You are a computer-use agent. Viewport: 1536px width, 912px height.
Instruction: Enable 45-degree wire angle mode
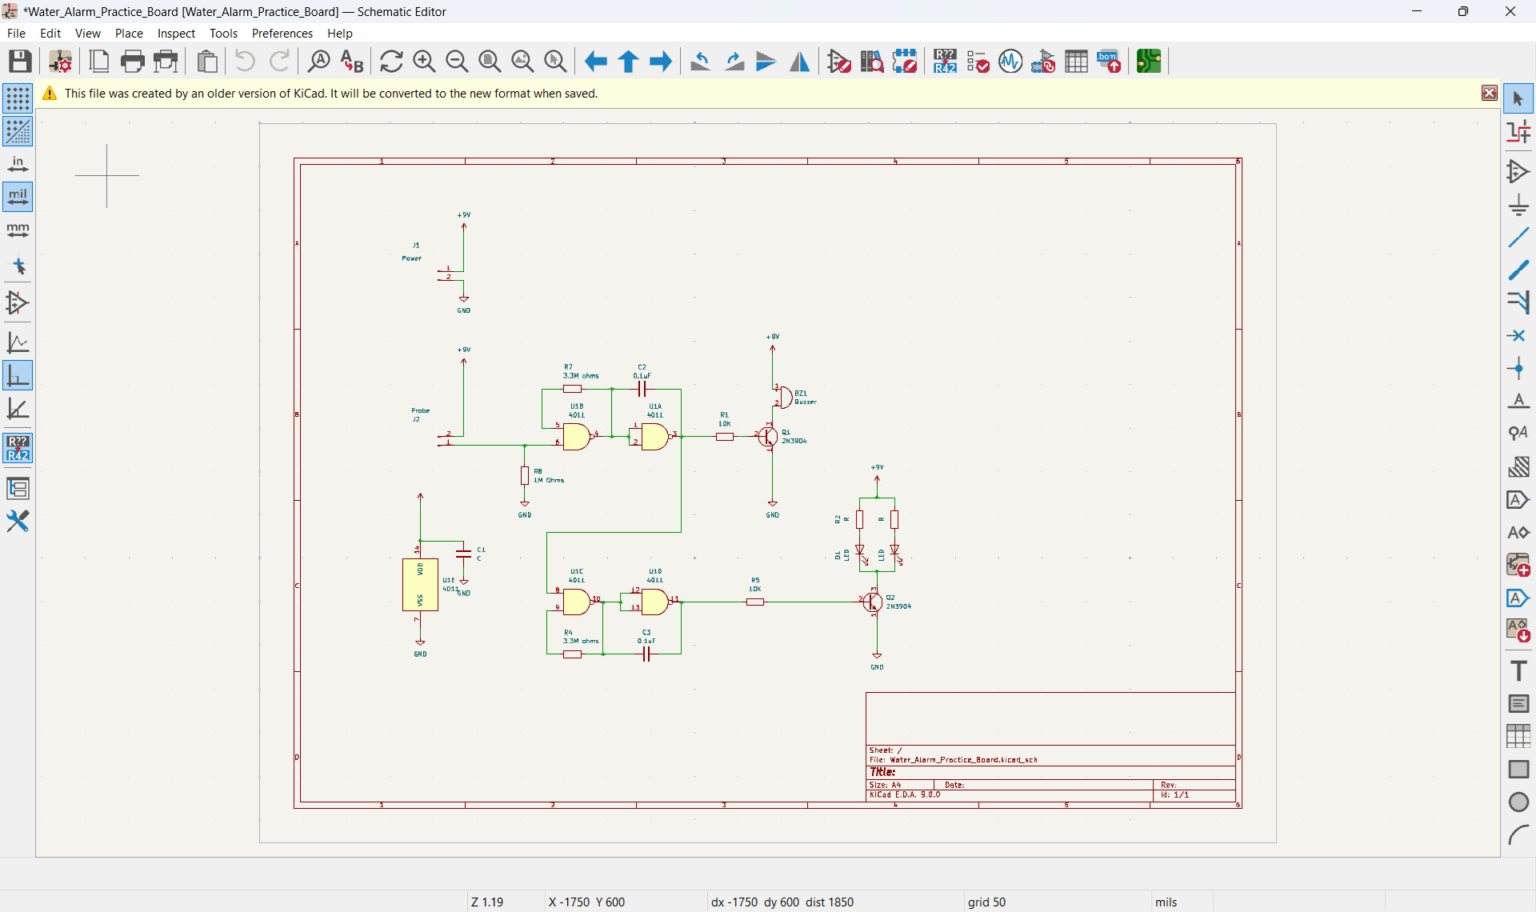(x=18, y=408)
